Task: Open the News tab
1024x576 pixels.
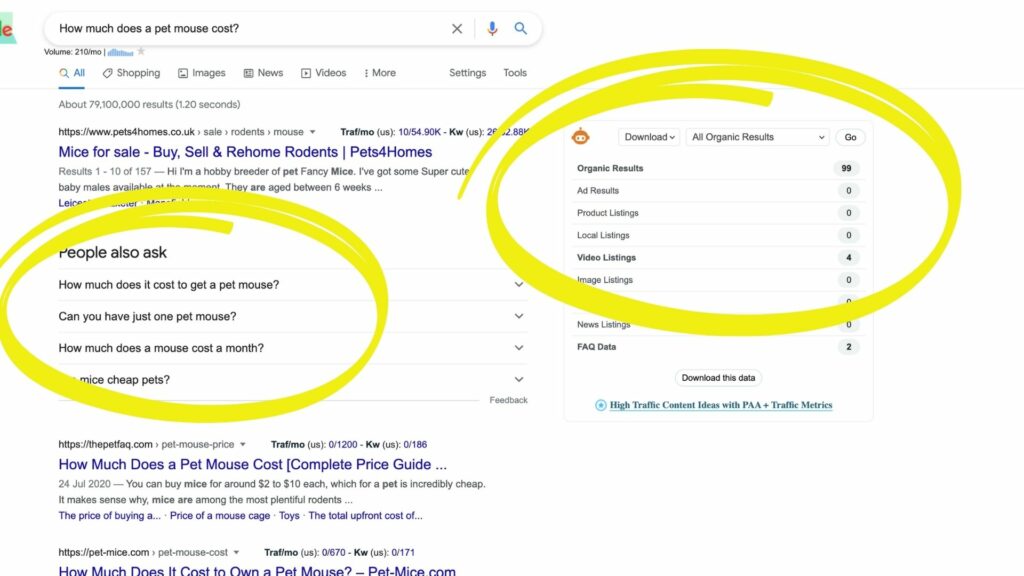Action: point(263,73)
